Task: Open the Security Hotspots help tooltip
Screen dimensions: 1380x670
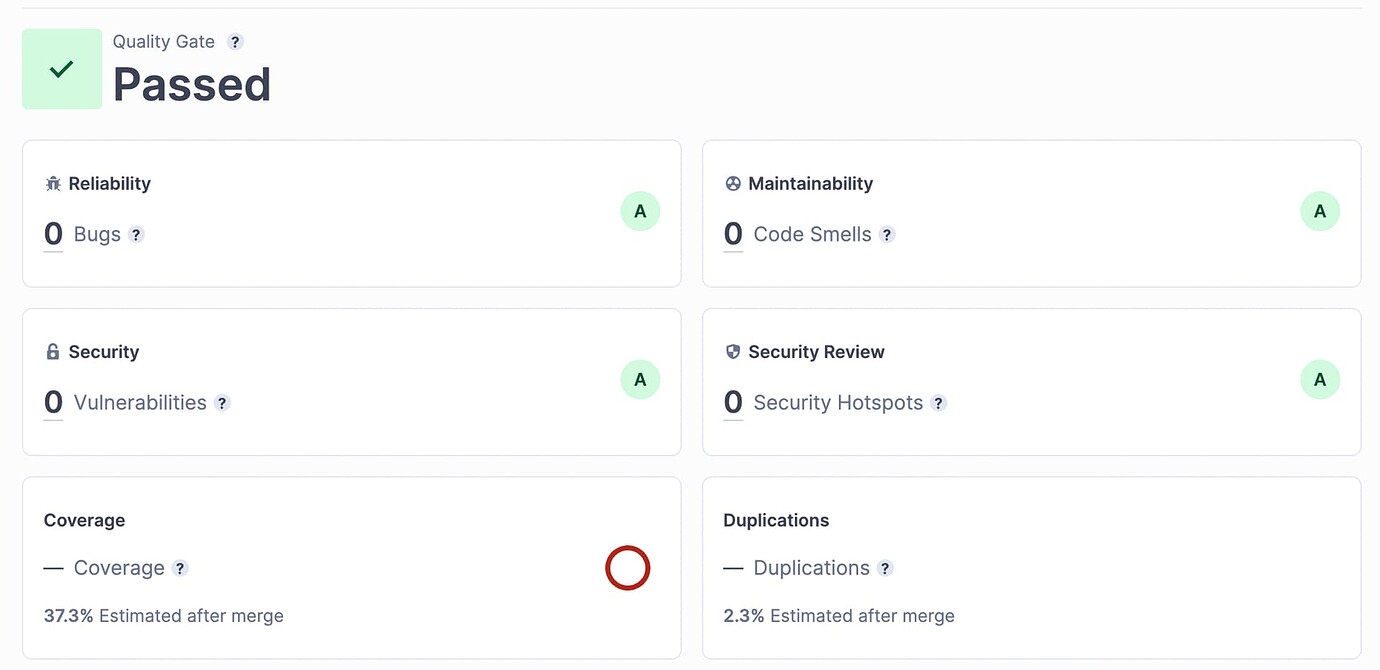Action: click(x=938, y=403)
